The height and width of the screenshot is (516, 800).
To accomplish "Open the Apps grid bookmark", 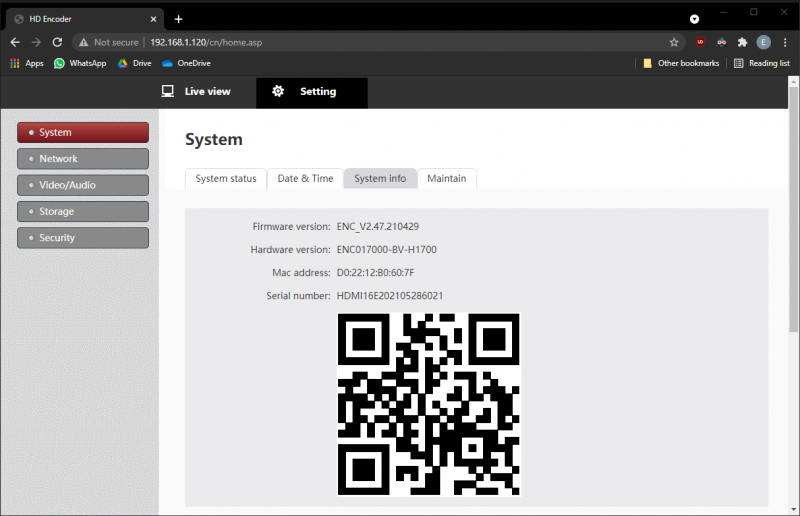I will (27, 63).
